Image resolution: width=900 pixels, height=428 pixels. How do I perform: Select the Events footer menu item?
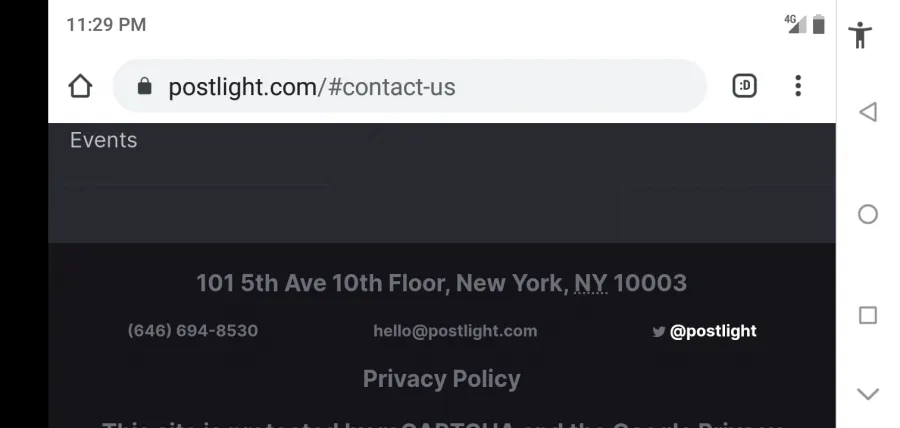coord(103,140)
